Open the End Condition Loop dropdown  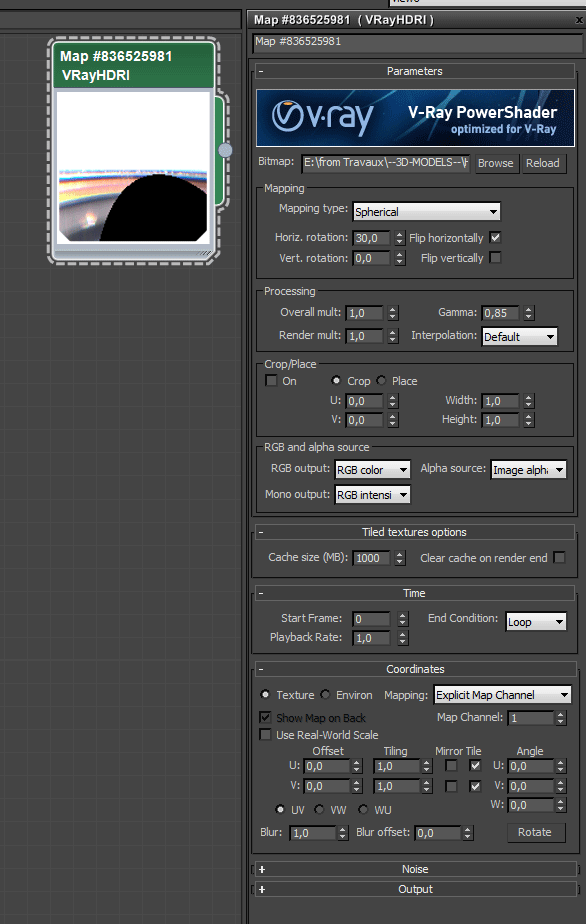536,622
